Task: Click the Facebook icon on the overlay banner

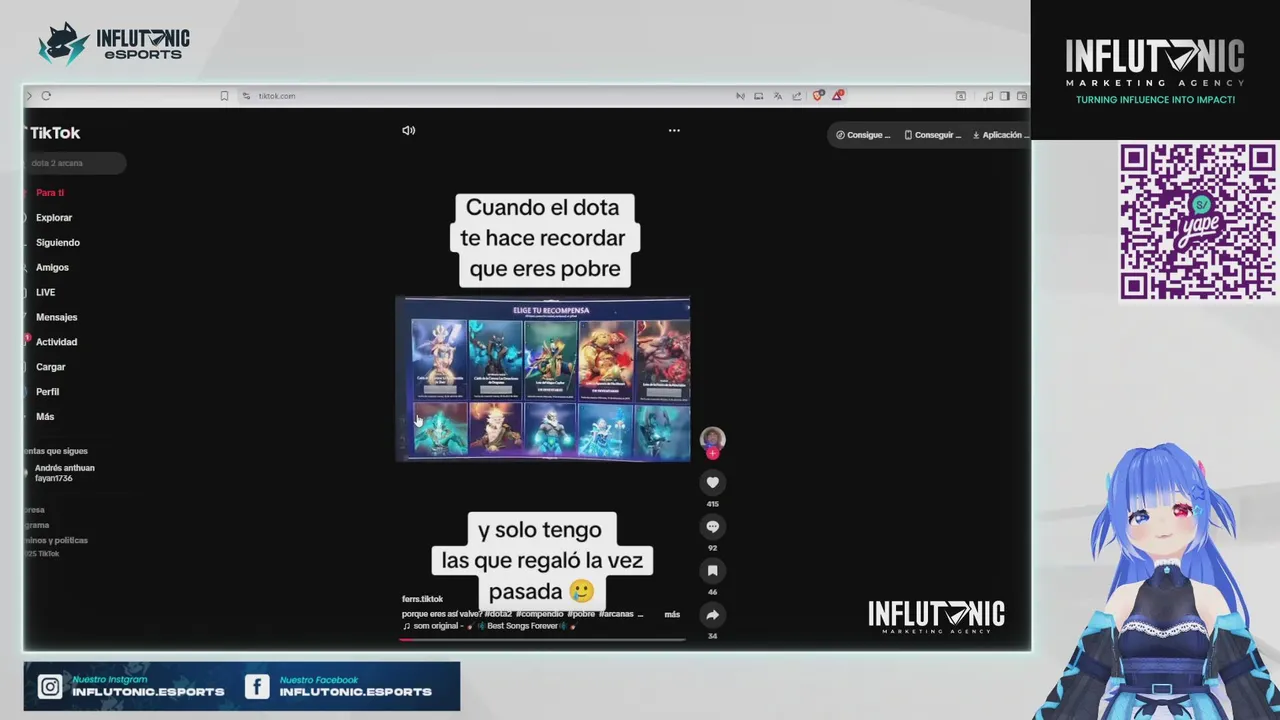Action: click(x=257, y=686)
